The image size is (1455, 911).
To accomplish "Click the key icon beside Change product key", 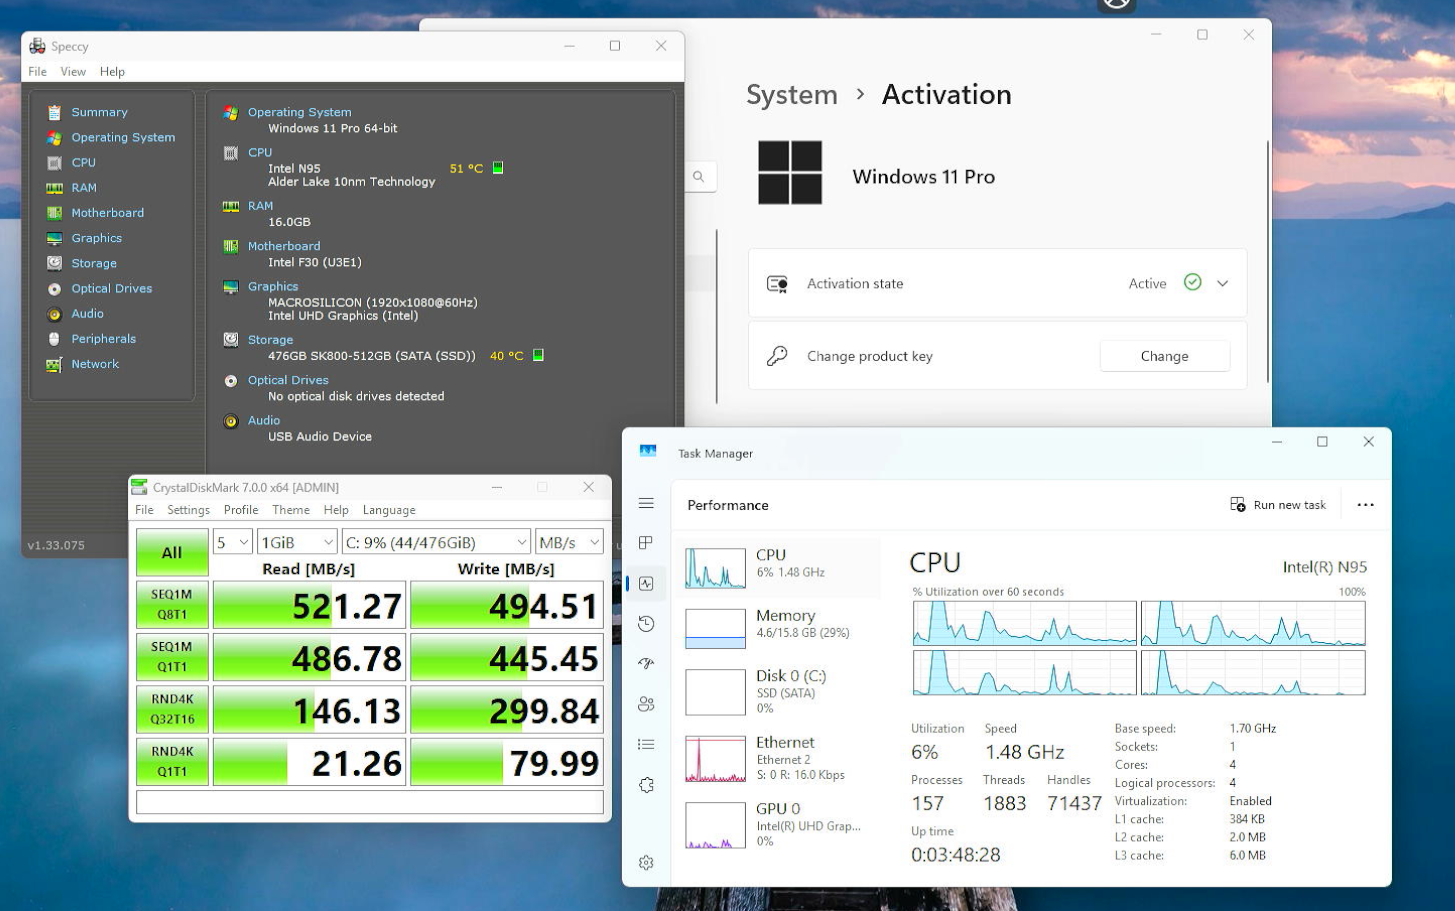I will pos(777,356).
